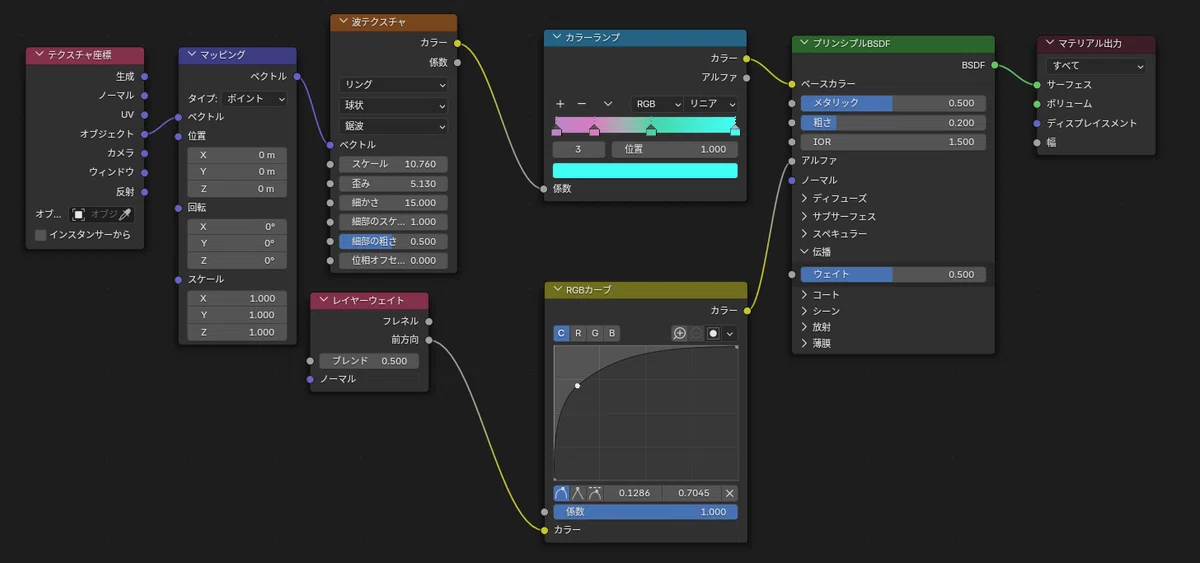Screen dimensions: 1200x563
Task: Adjust the 粗さ slider in Principled BSDF
Action: pos(893,122)
